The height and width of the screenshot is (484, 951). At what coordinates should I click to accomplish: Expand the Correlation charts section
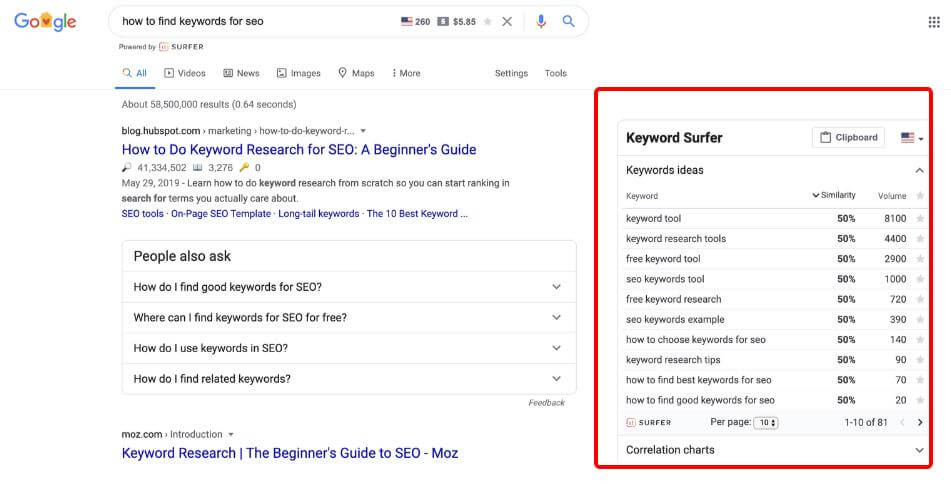(x=775, y=450)
